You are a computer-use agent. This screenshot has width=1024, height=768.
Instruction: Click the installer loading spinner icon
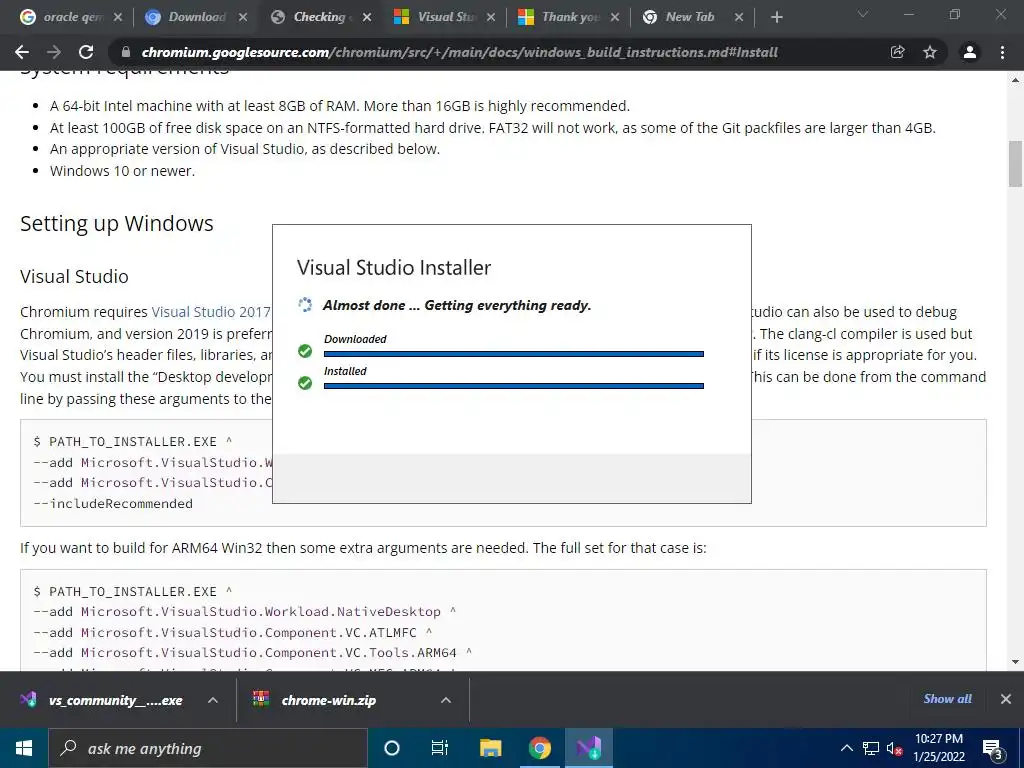pyautogui.click(x=305, y=305)
